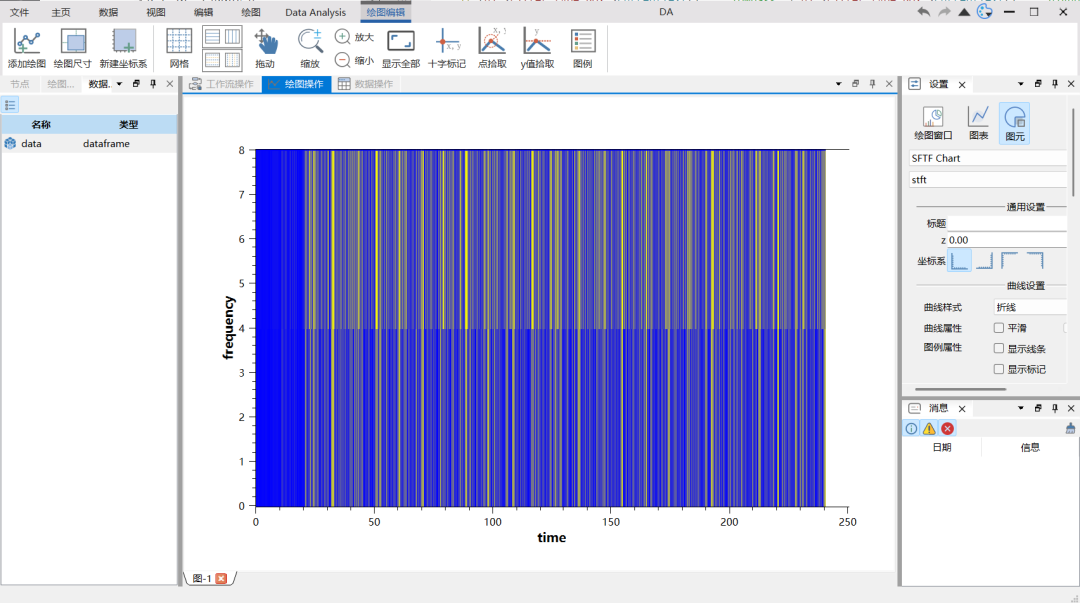
Task: Open left data panel dropdown arrow
Action: click(x=119, y=84)
